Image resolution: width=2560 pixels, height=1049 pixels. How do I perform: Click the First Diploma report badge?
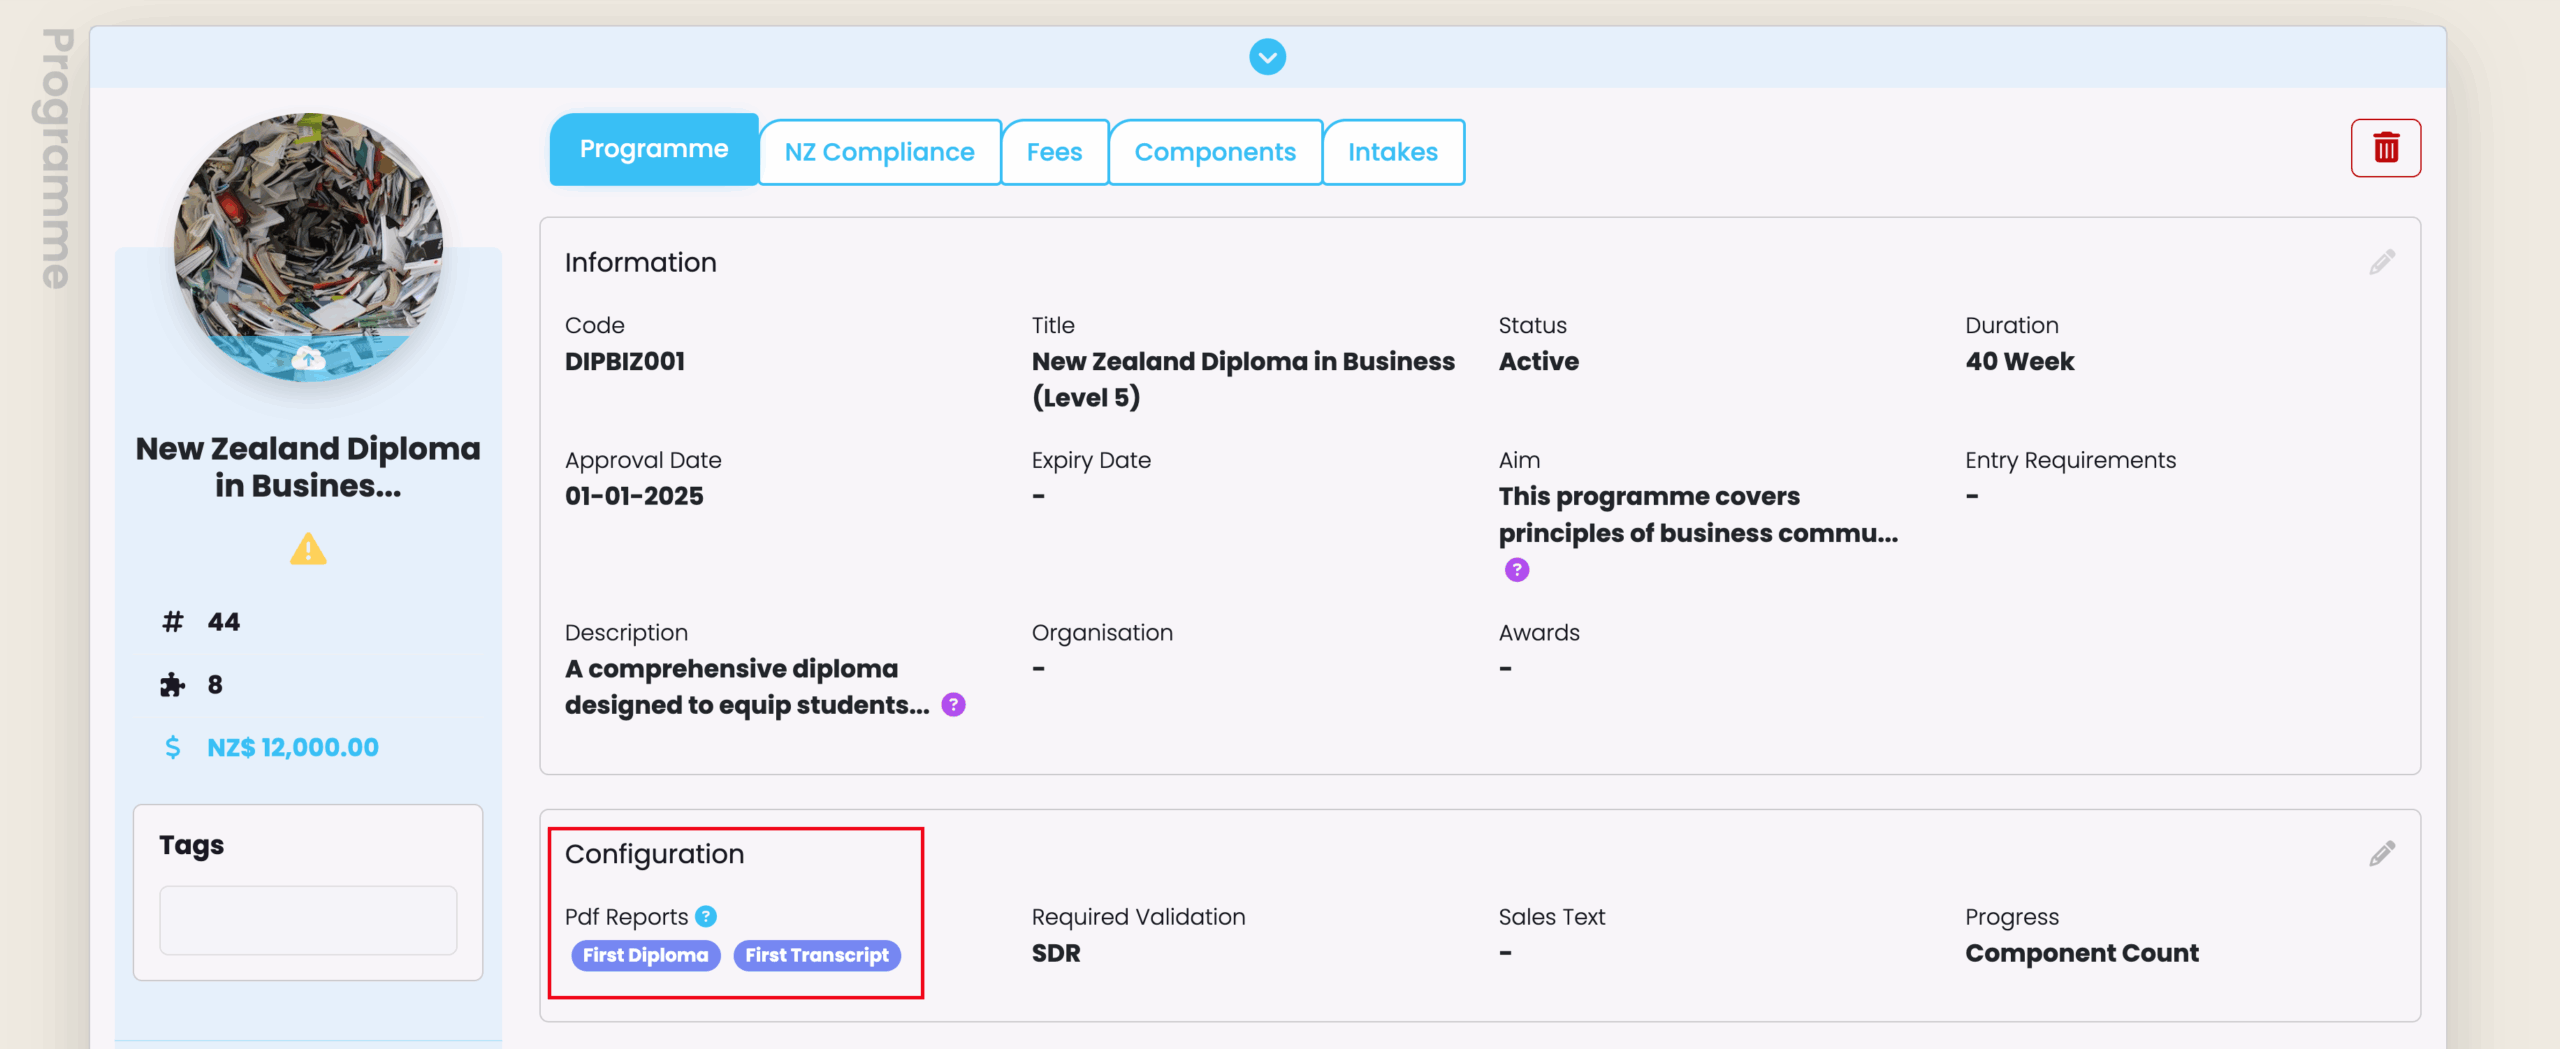pos(645,955)
